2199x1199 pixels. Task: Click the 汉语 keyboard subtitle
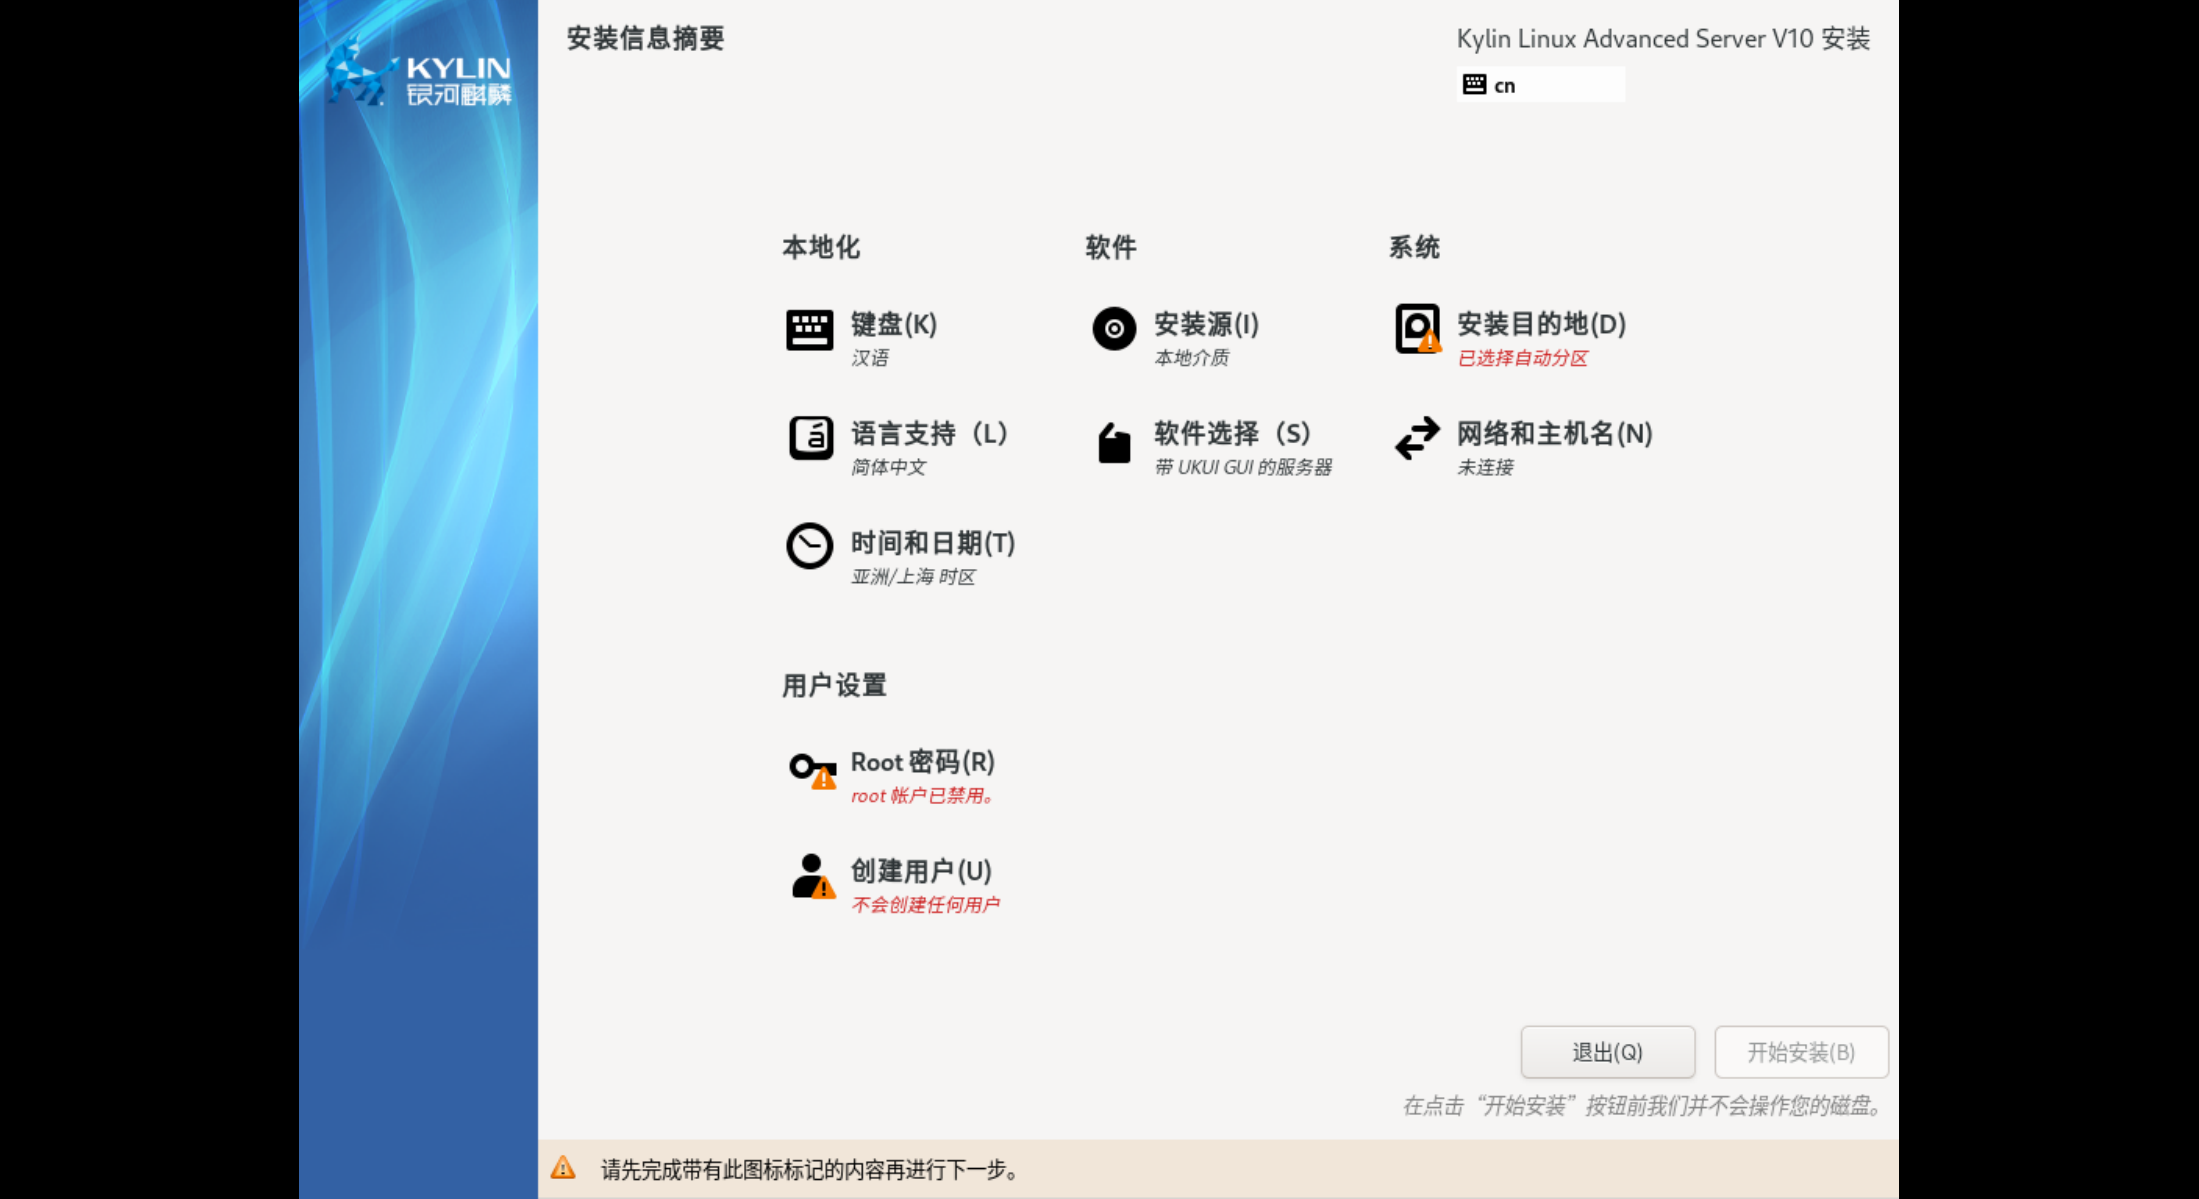(869, 358)
